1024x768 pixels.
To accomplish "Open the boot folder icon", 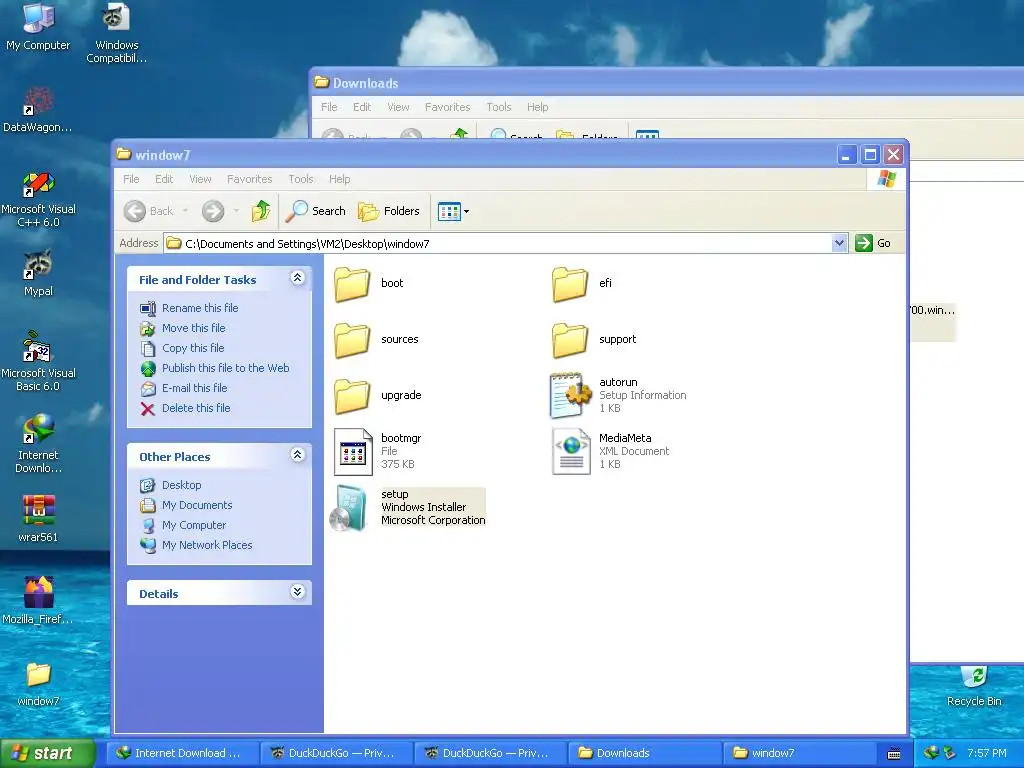I will pyautogui.click(x=352, y=283).
